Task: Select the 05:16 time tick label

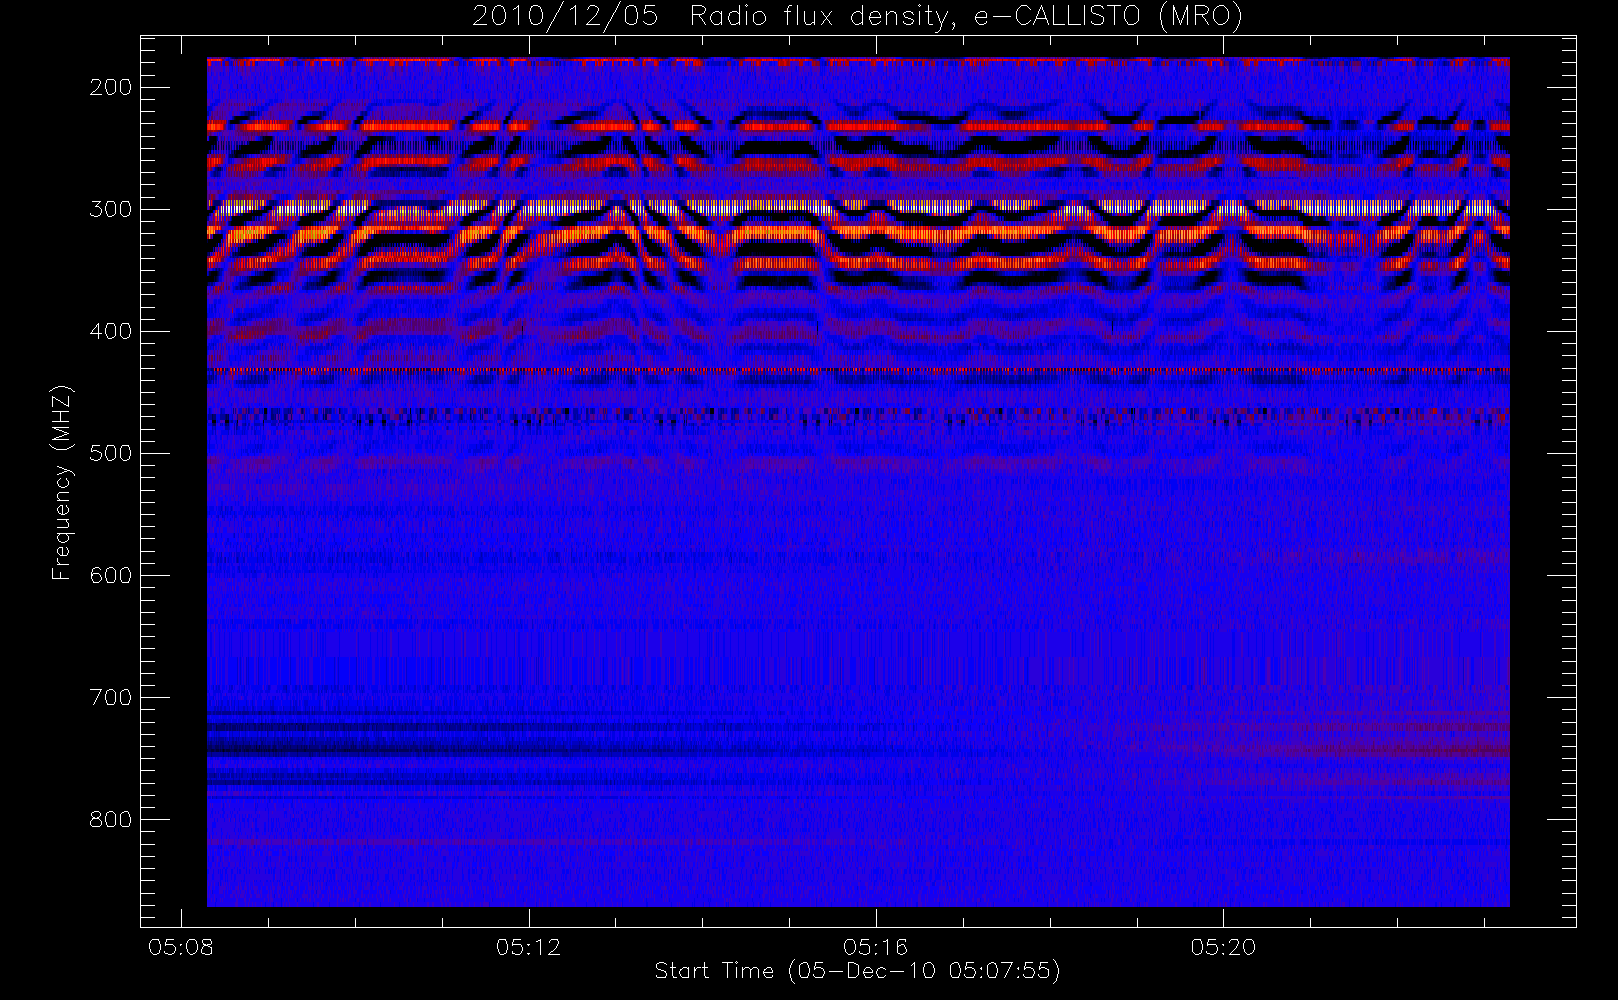Action: (x=875, y=947)
